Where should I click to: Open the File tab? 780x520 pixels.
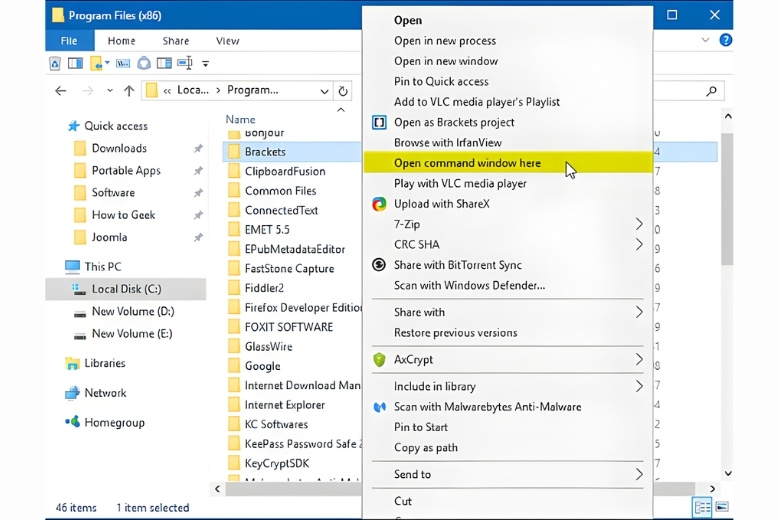click(69, 41)
